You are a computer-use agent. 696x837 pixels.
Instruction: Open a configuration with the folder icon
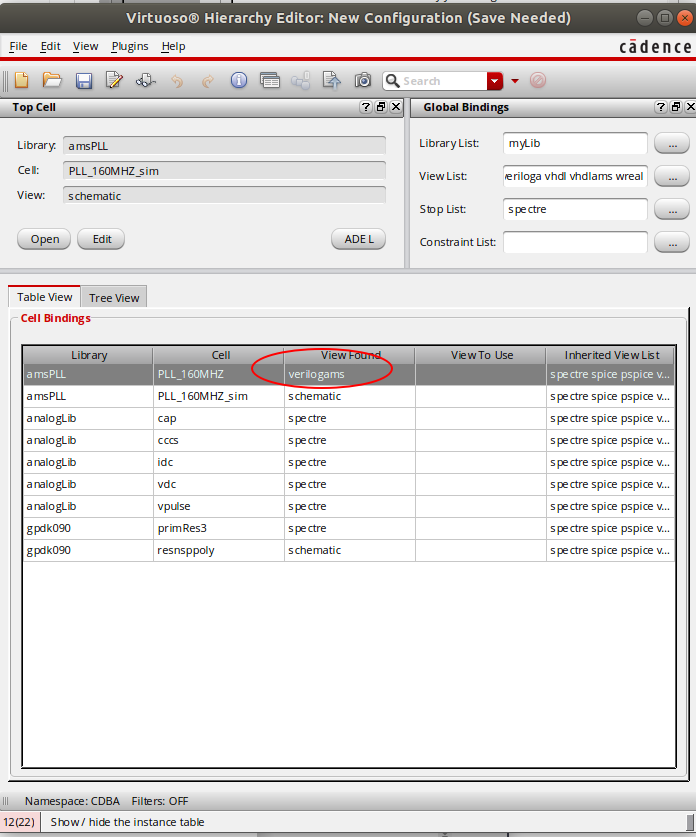52,81
